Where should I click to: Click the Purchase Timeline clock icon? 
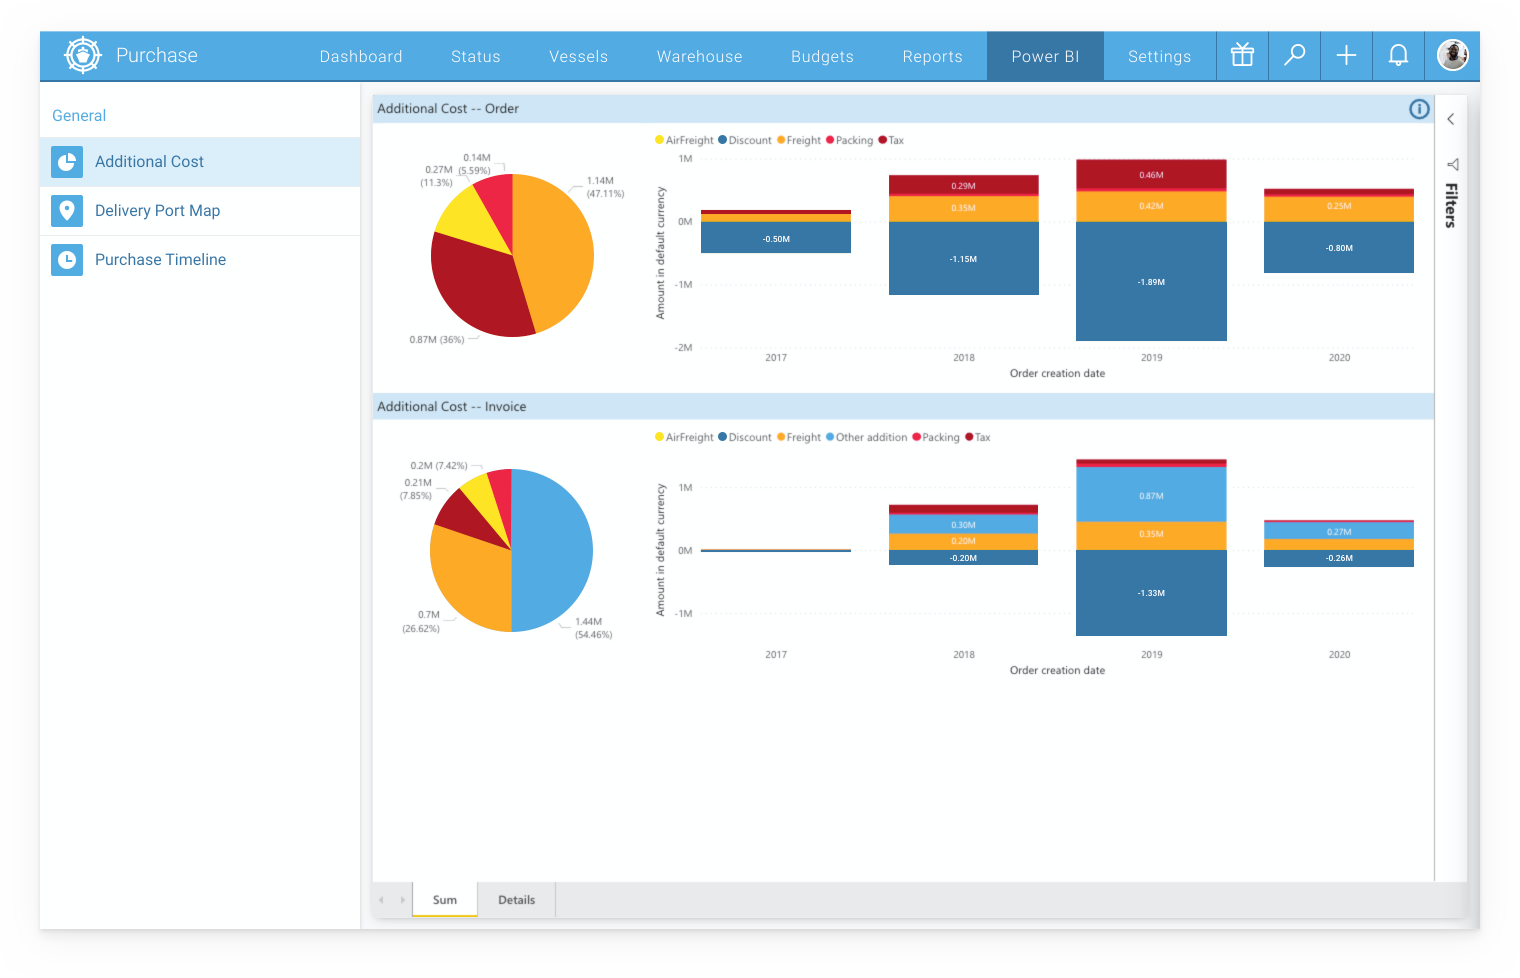coord(67,260)
